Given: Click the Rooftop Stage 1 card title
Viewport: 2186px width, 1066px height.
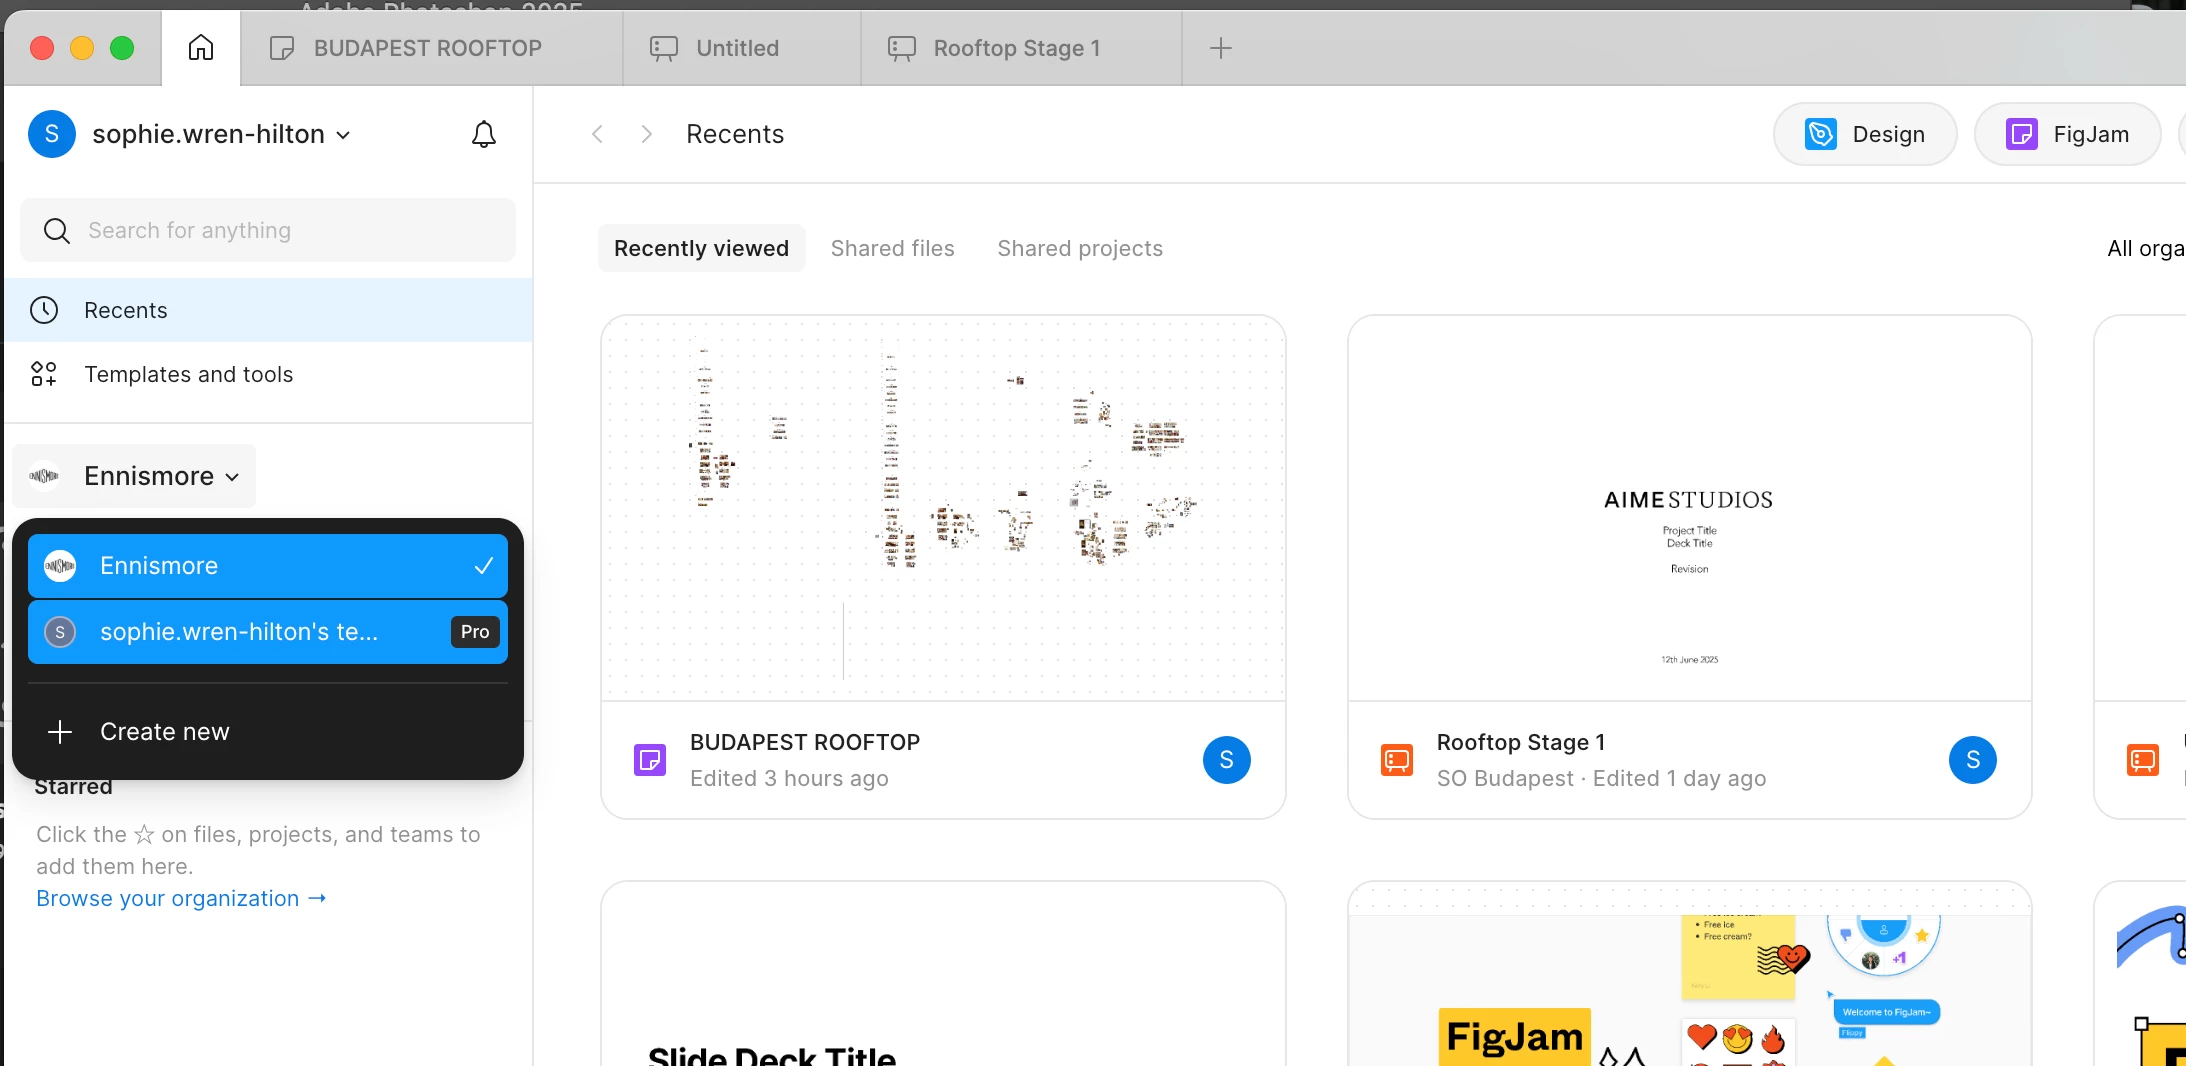Looking at the screenshot, I should point(1521,742).
